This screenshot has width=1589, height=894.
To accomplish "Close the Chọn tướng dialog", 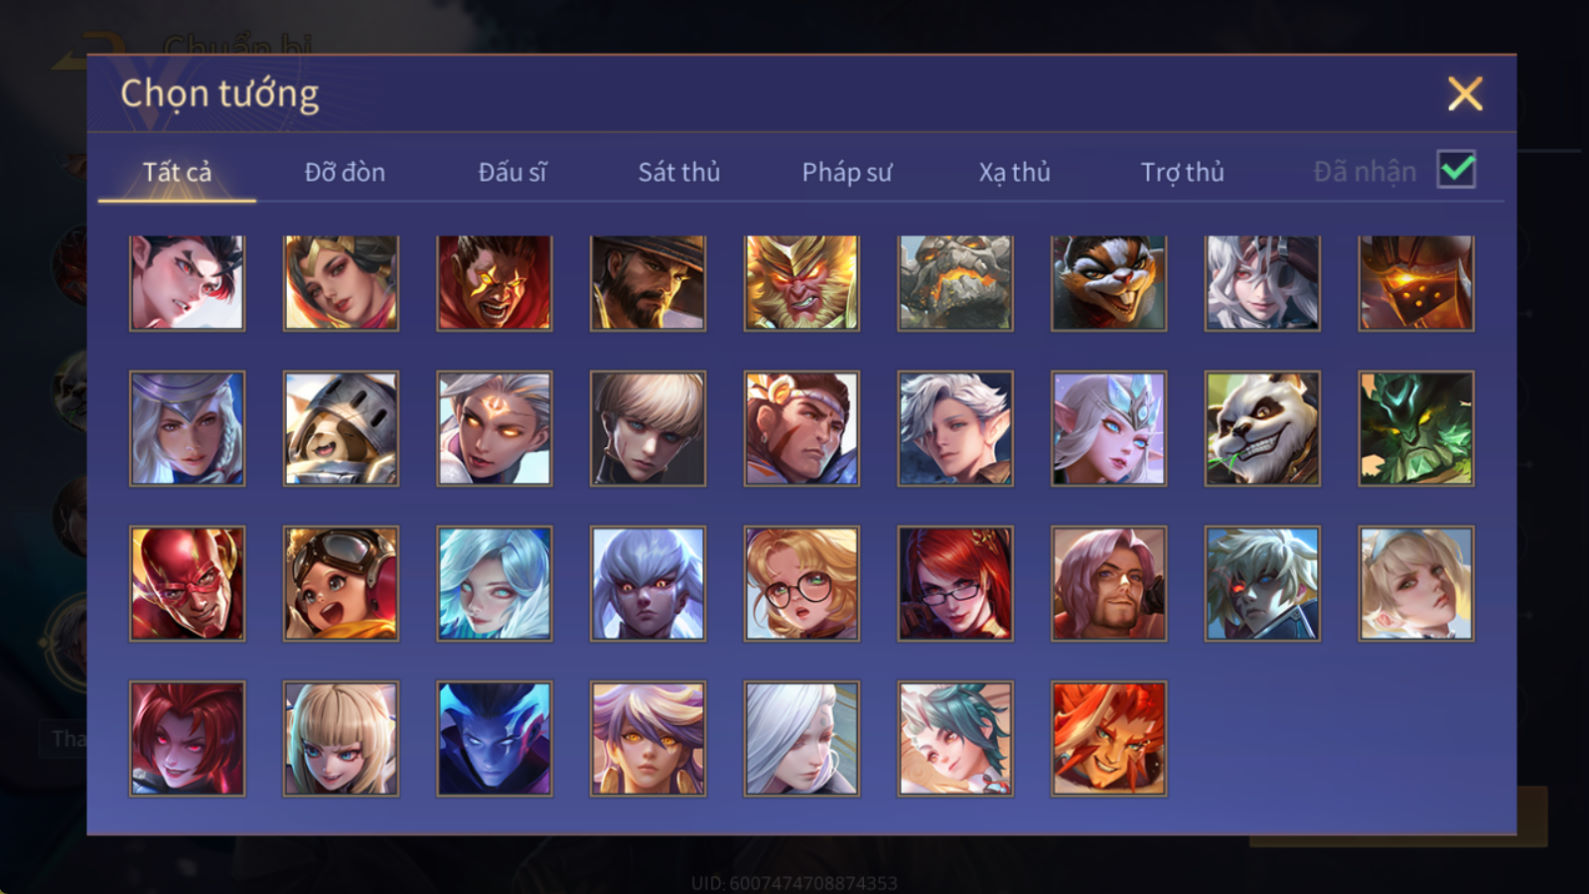I will pos(1465,94).
